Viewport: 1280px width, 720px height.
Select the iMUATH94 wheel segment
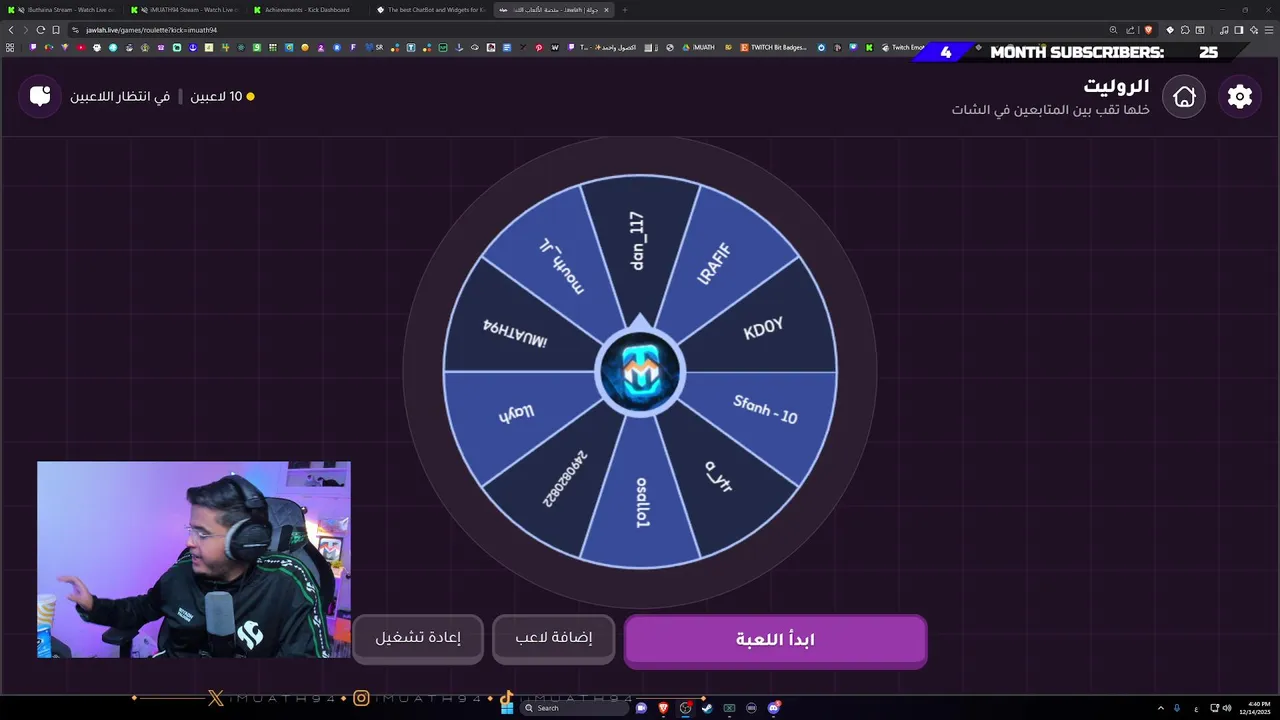click(x=515, y=333)
